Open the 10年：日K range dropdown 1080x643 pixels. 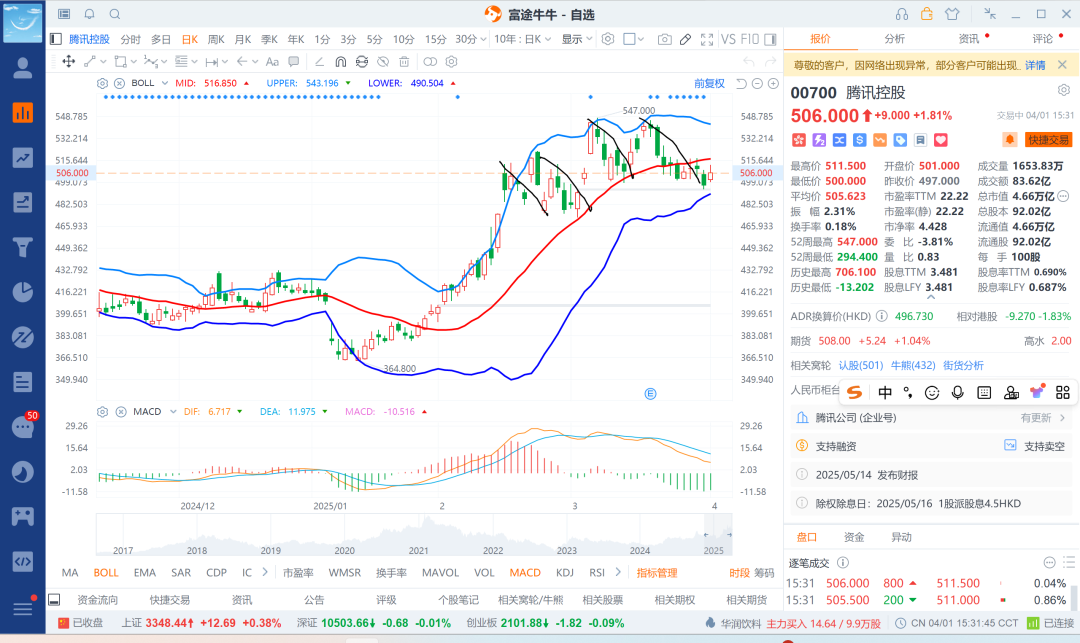point(522,39)
